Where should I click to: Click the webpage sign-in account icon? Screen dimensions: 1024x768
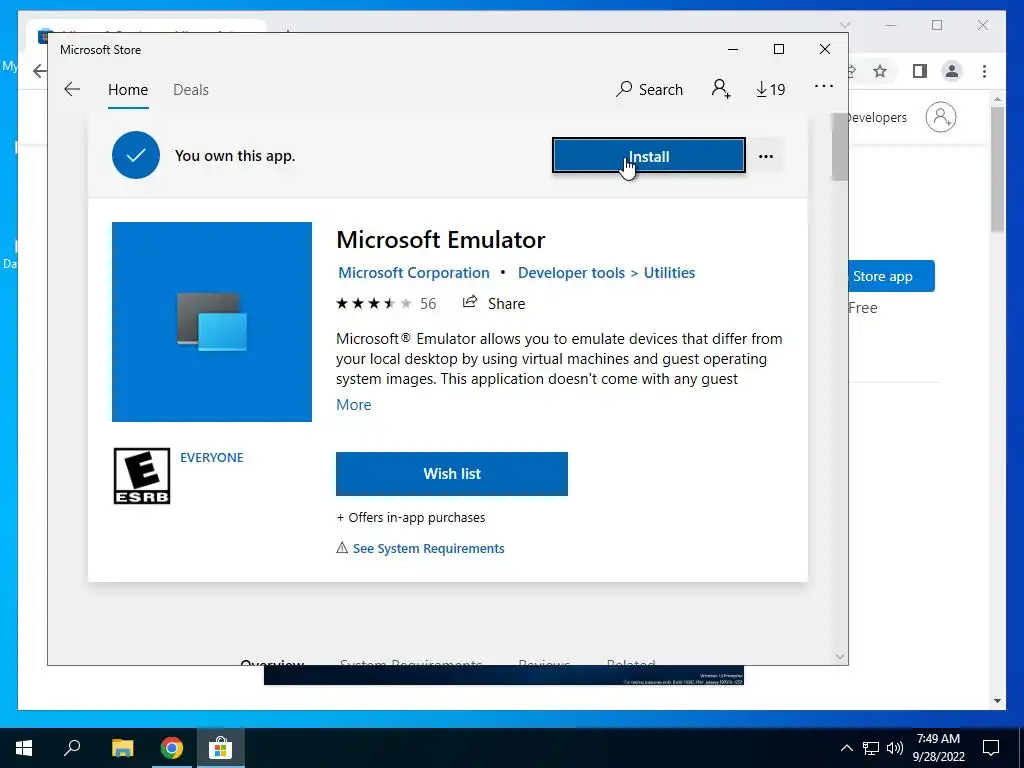click(x=940, y=118)
